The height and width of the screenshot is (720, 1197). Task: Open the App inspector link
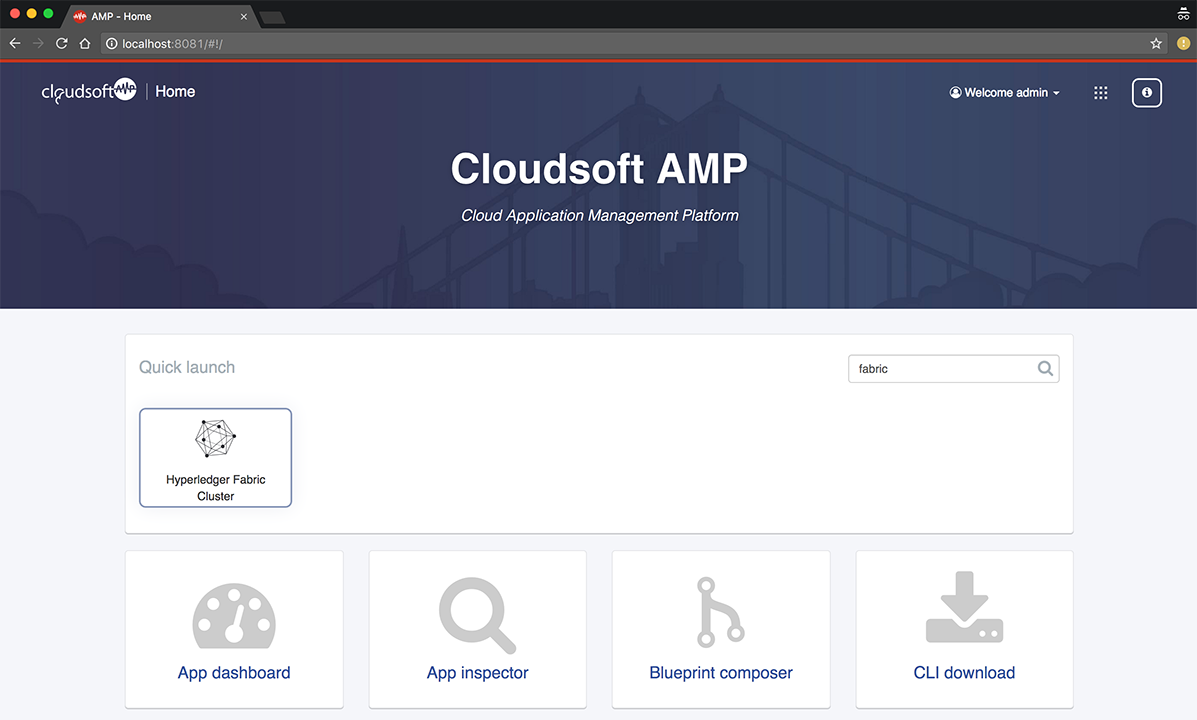(477, 673)
